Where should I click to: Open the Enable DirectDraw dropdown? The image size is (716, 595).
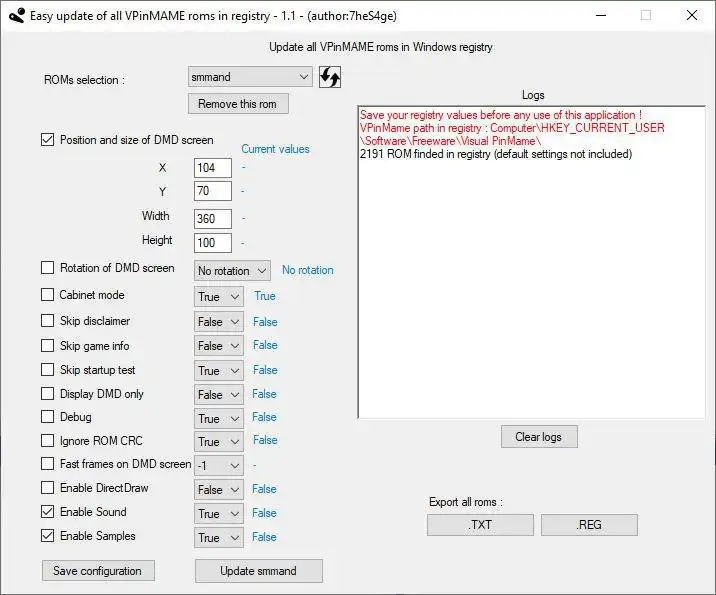point(219,490)
